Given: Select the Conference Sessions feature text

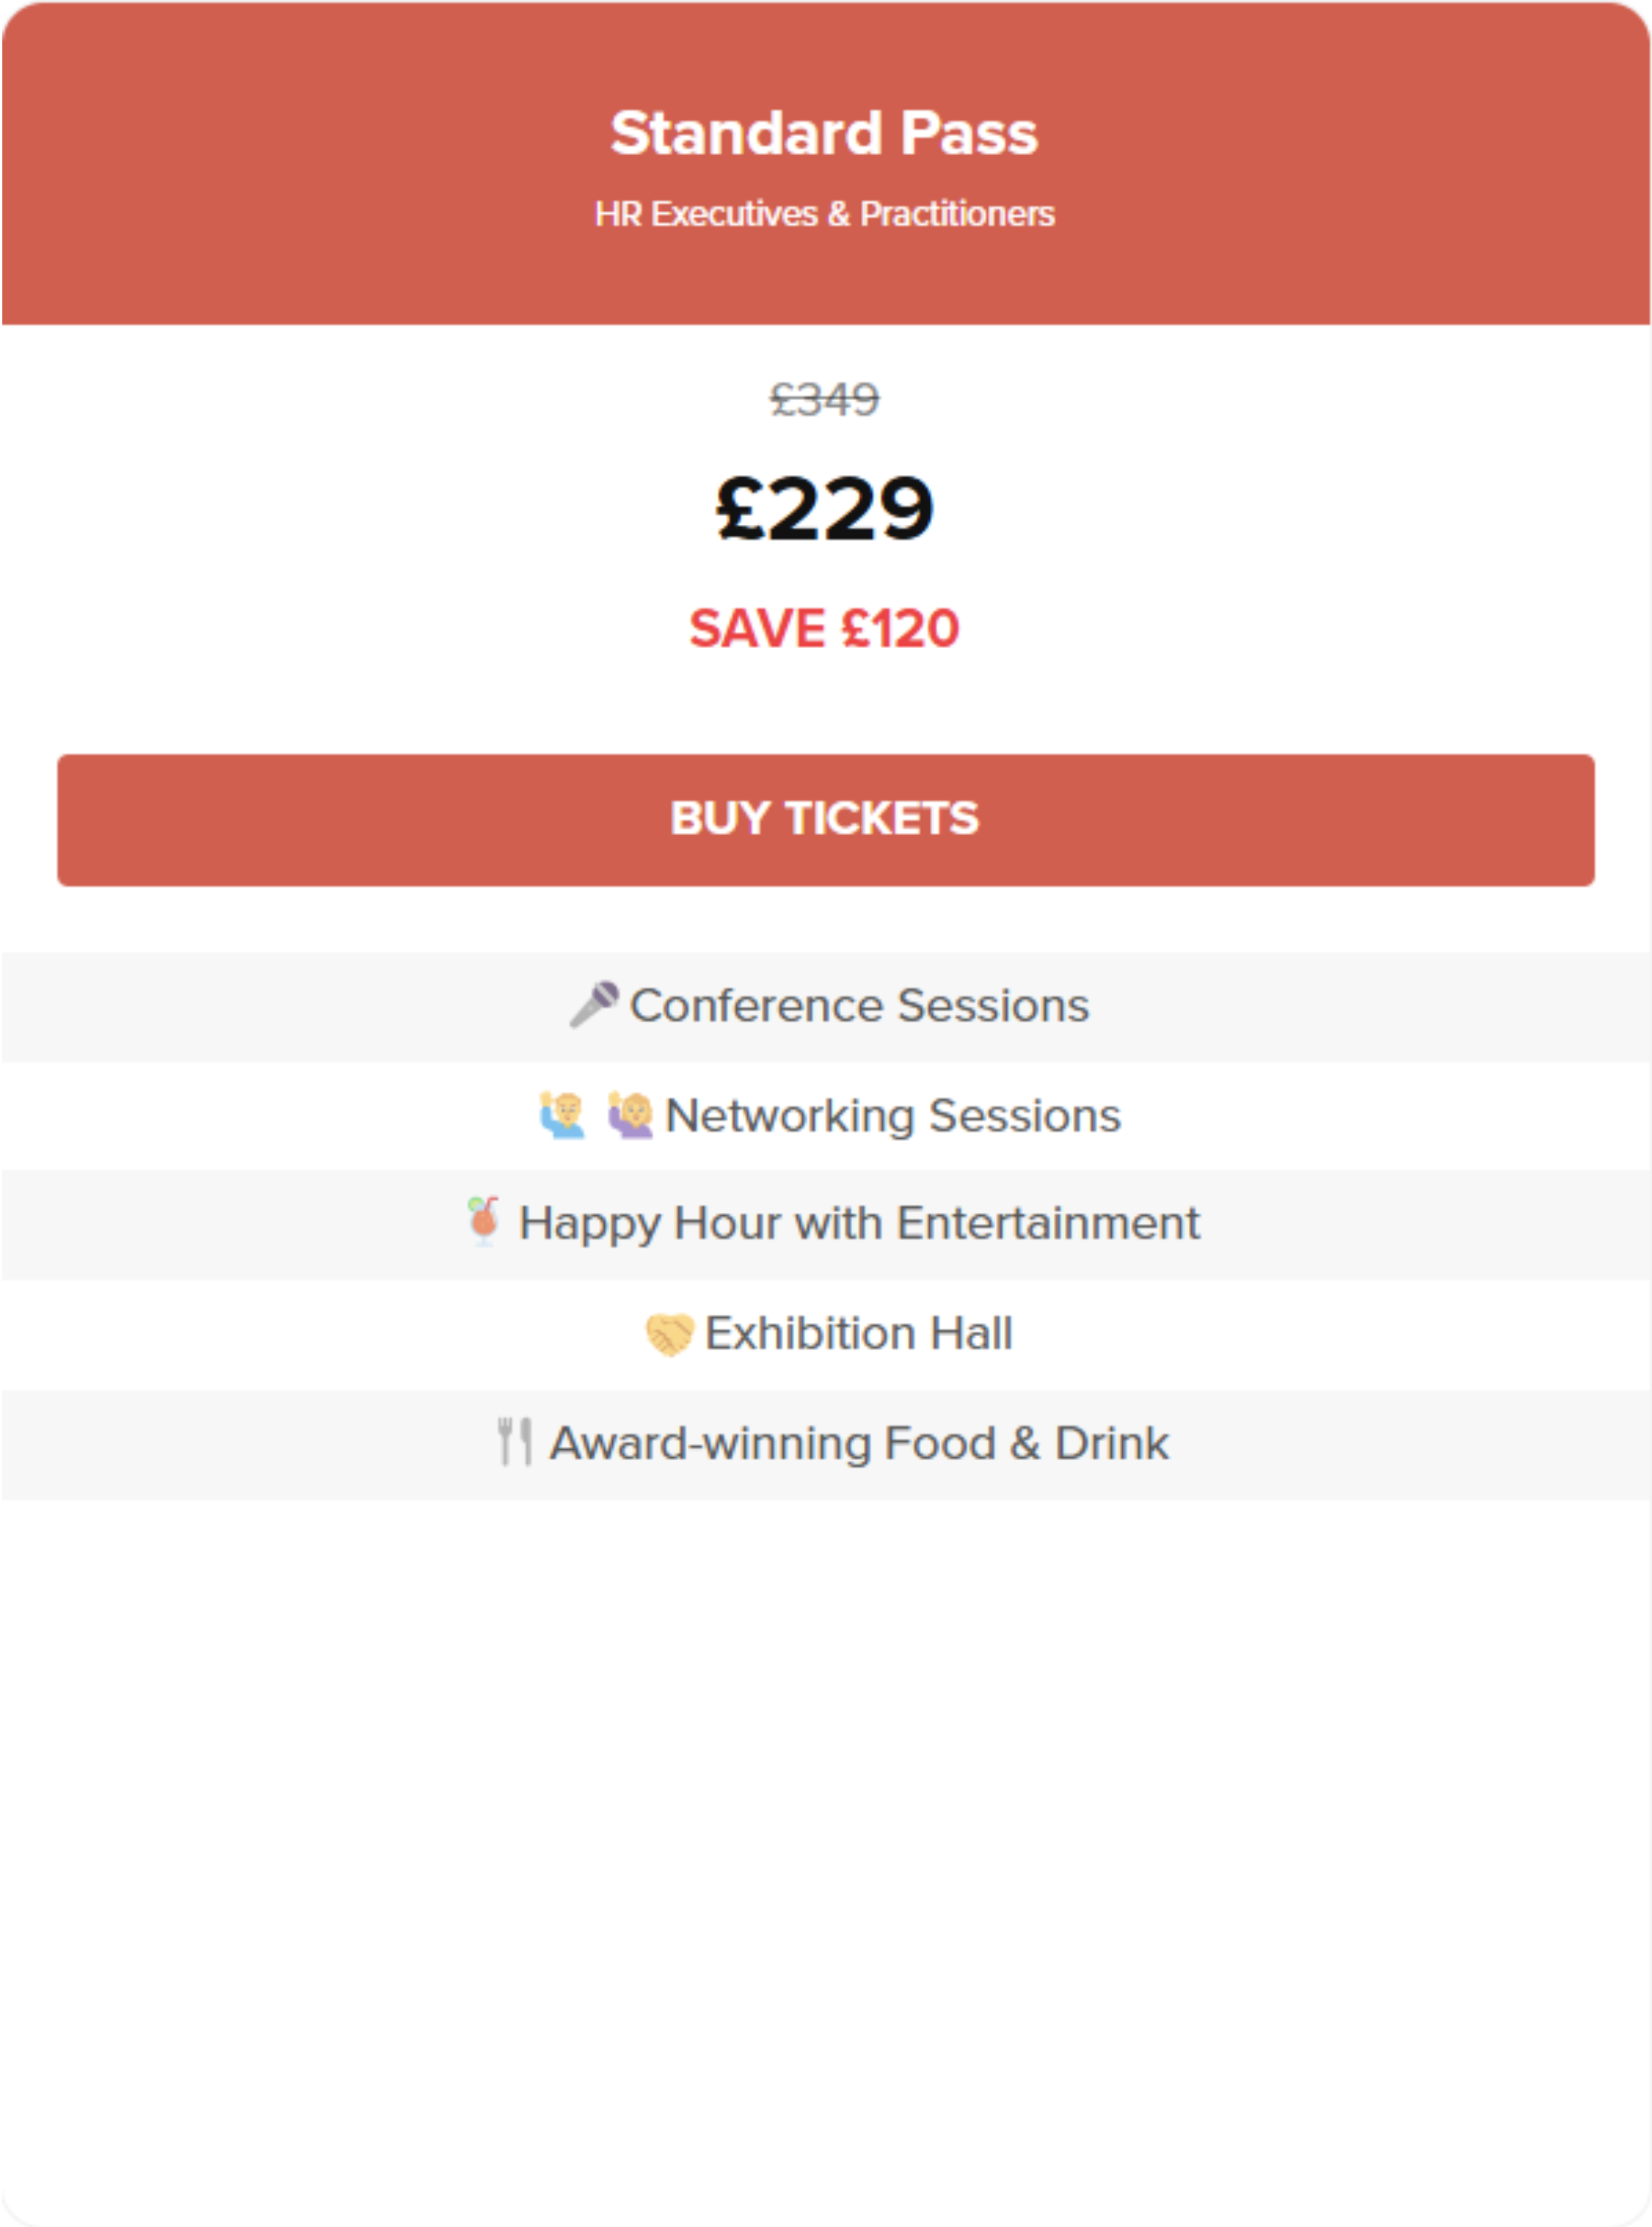Looking at the screenshot, I should coord(859,1005).
